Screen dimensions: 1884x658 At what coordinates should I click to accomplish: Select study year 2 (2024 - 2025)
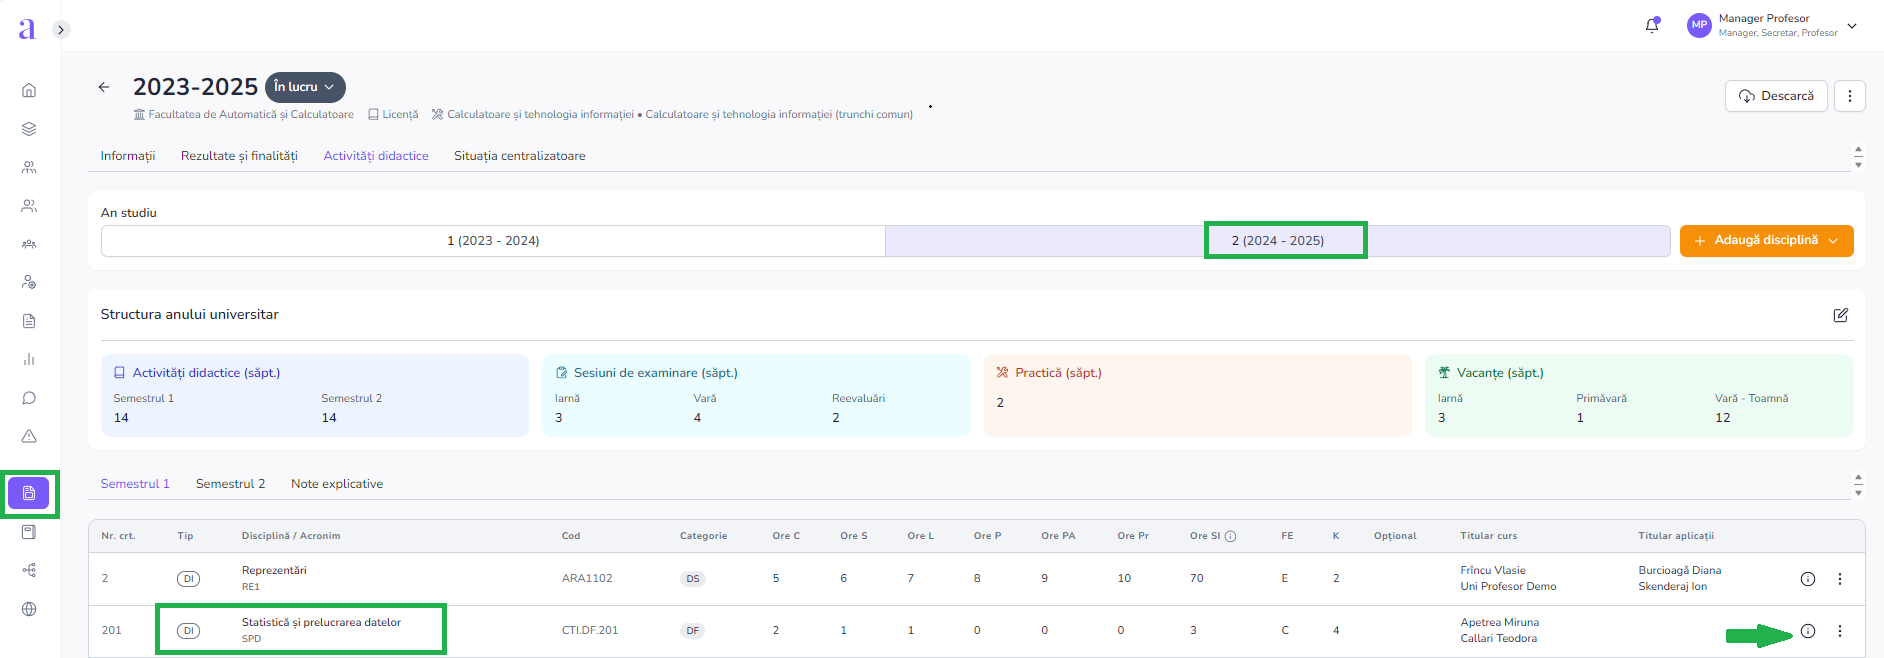pyautogui.click(x=1277, y=241)
